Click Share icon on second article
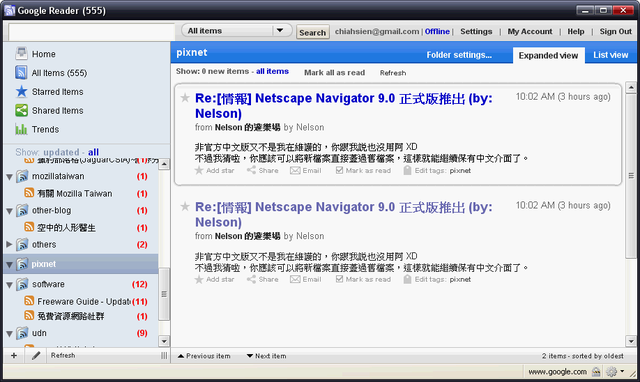Viewport: 640px width, 382px height. click(x=251, y=279)
